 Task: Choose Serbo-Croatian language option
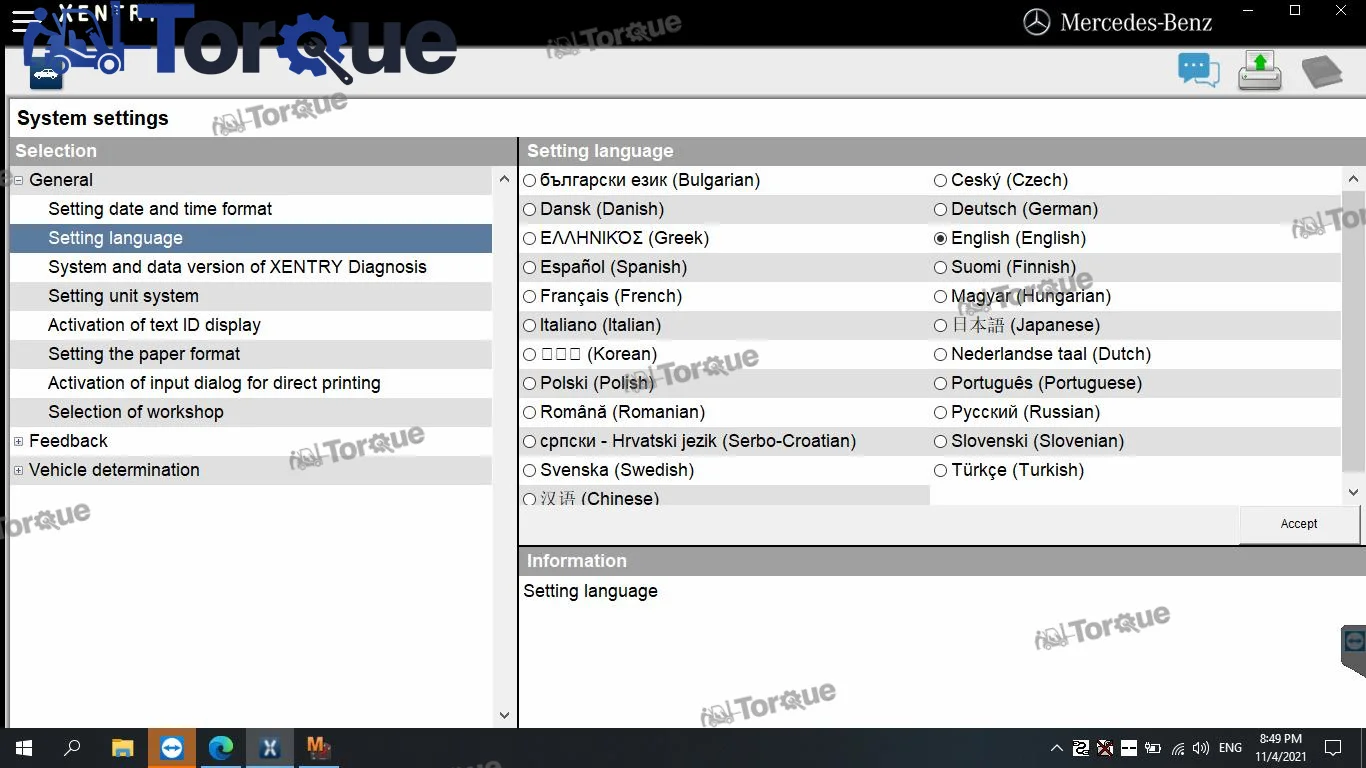(530, 442)
